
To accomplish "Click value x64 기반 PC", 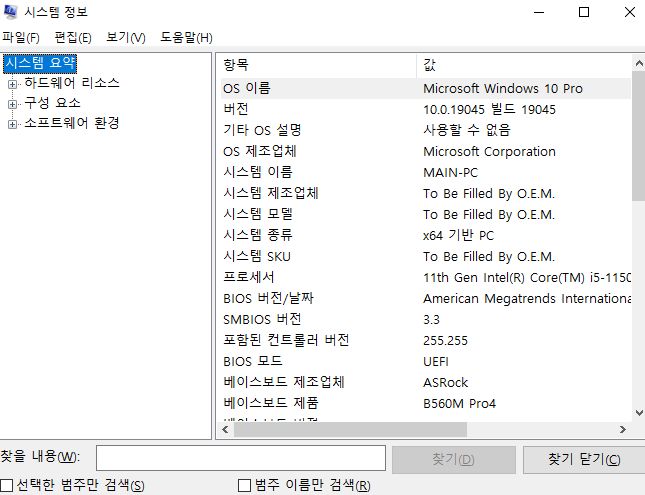I will 458,235.
